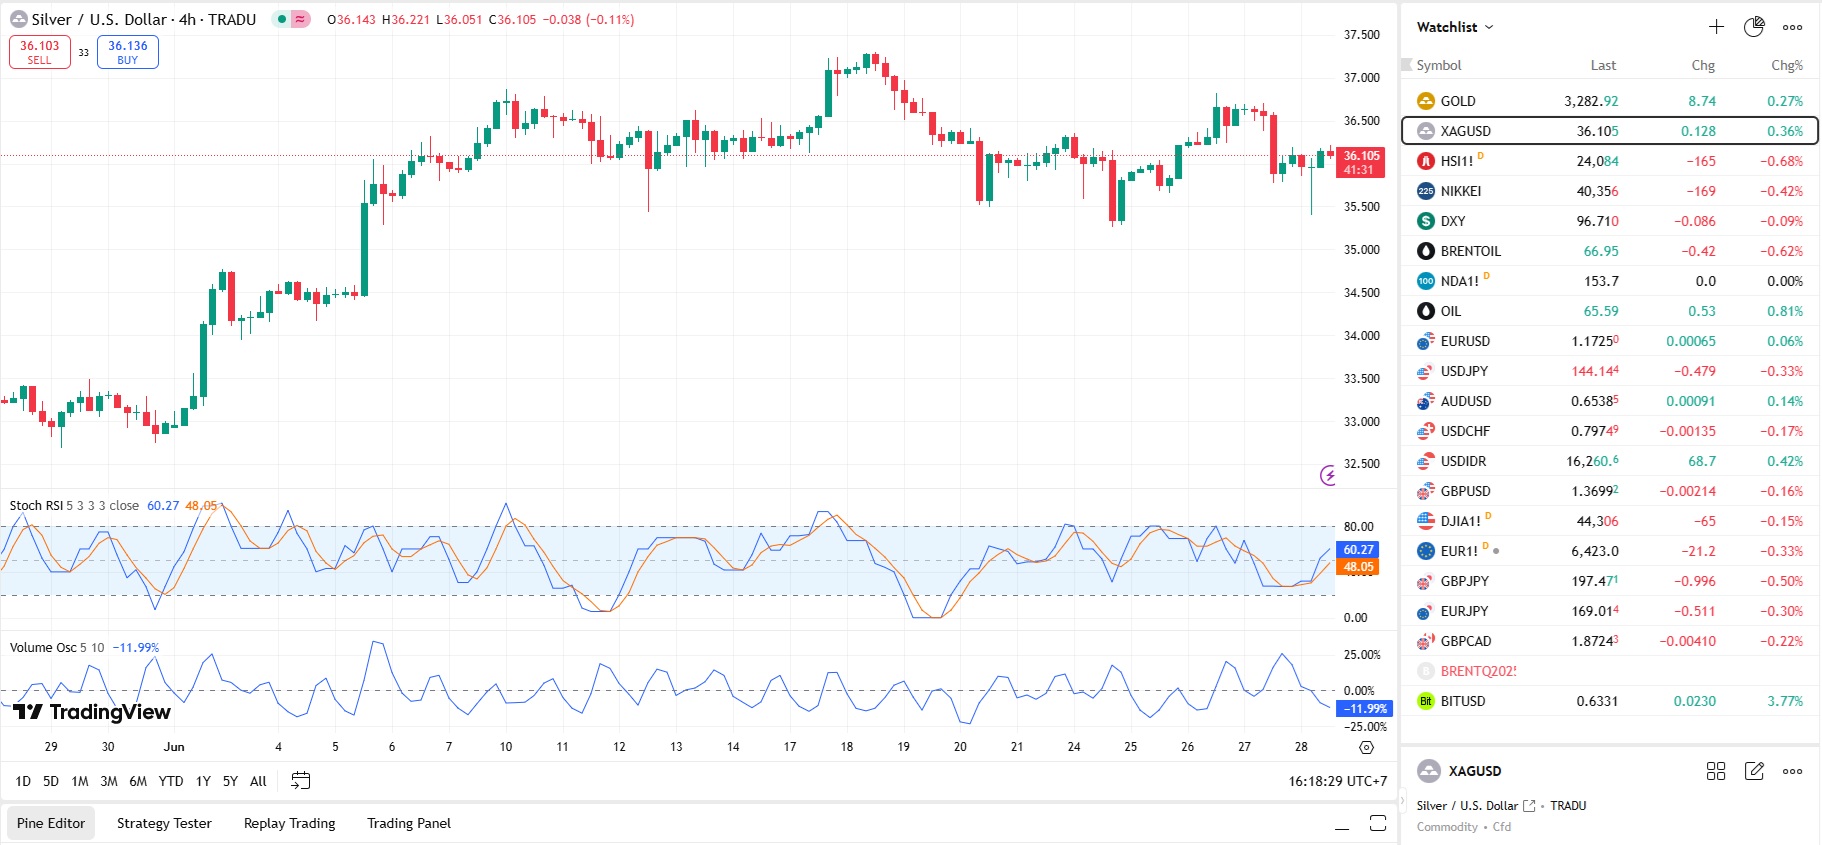Open chart scale settings hexagon gear icon
The image size is (1822, 845).
[x=1366, y=747]
